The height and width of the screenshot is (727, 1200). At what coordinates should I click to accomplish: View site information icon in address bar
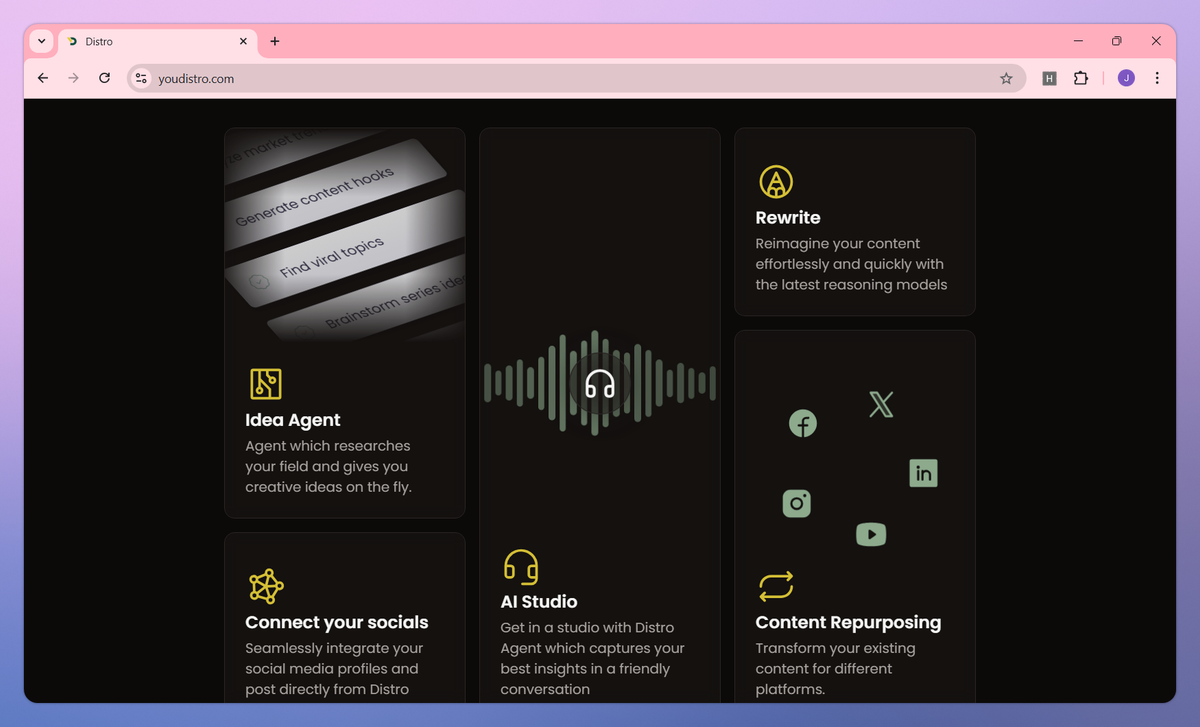(x=141, y=78)
